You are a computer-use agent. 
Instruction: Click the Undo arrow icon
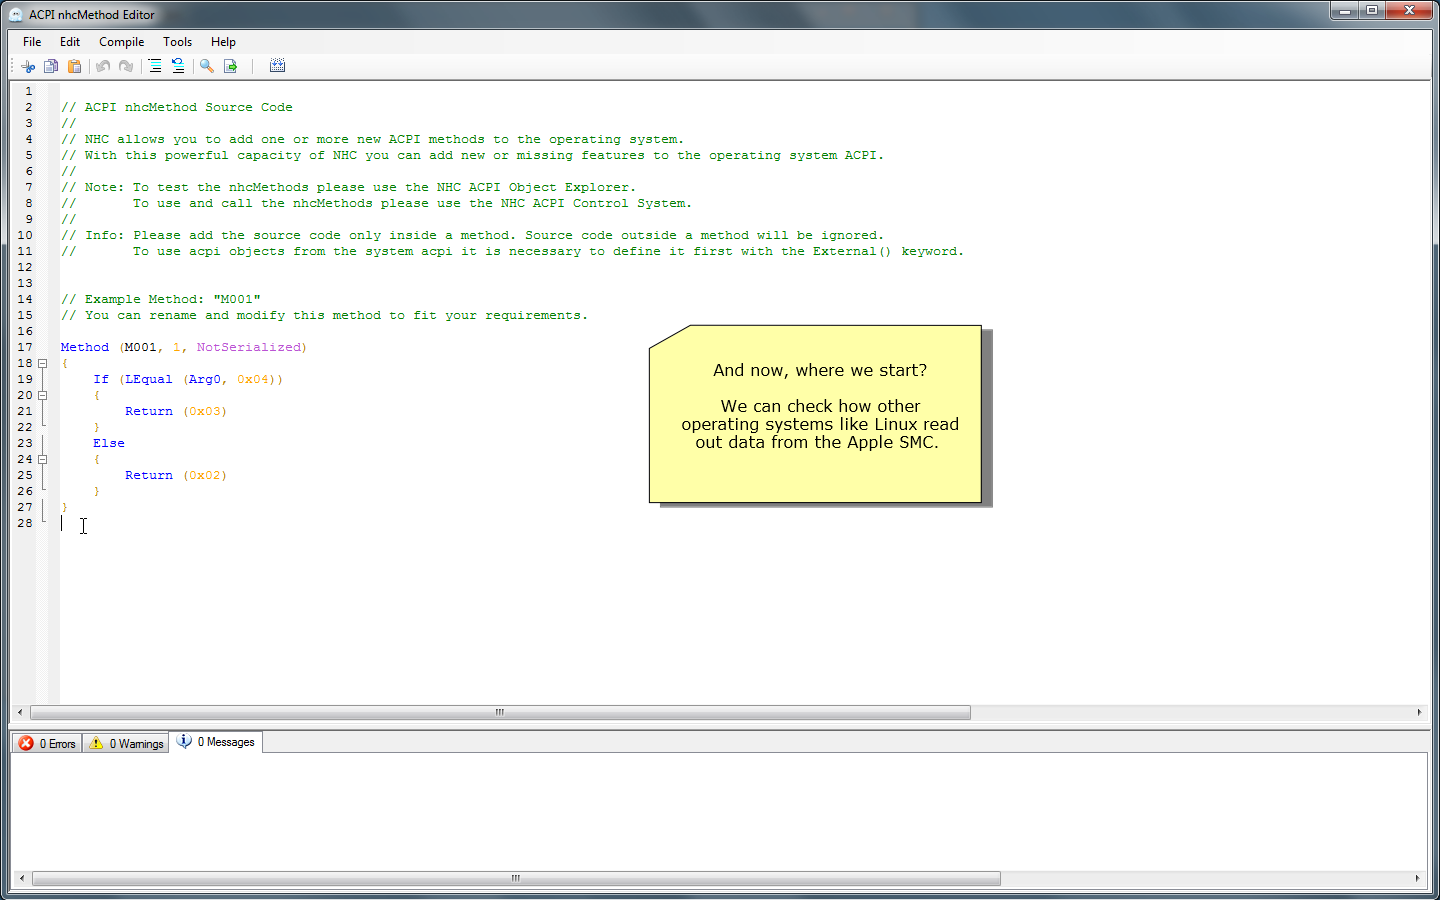tap(103, 66)
